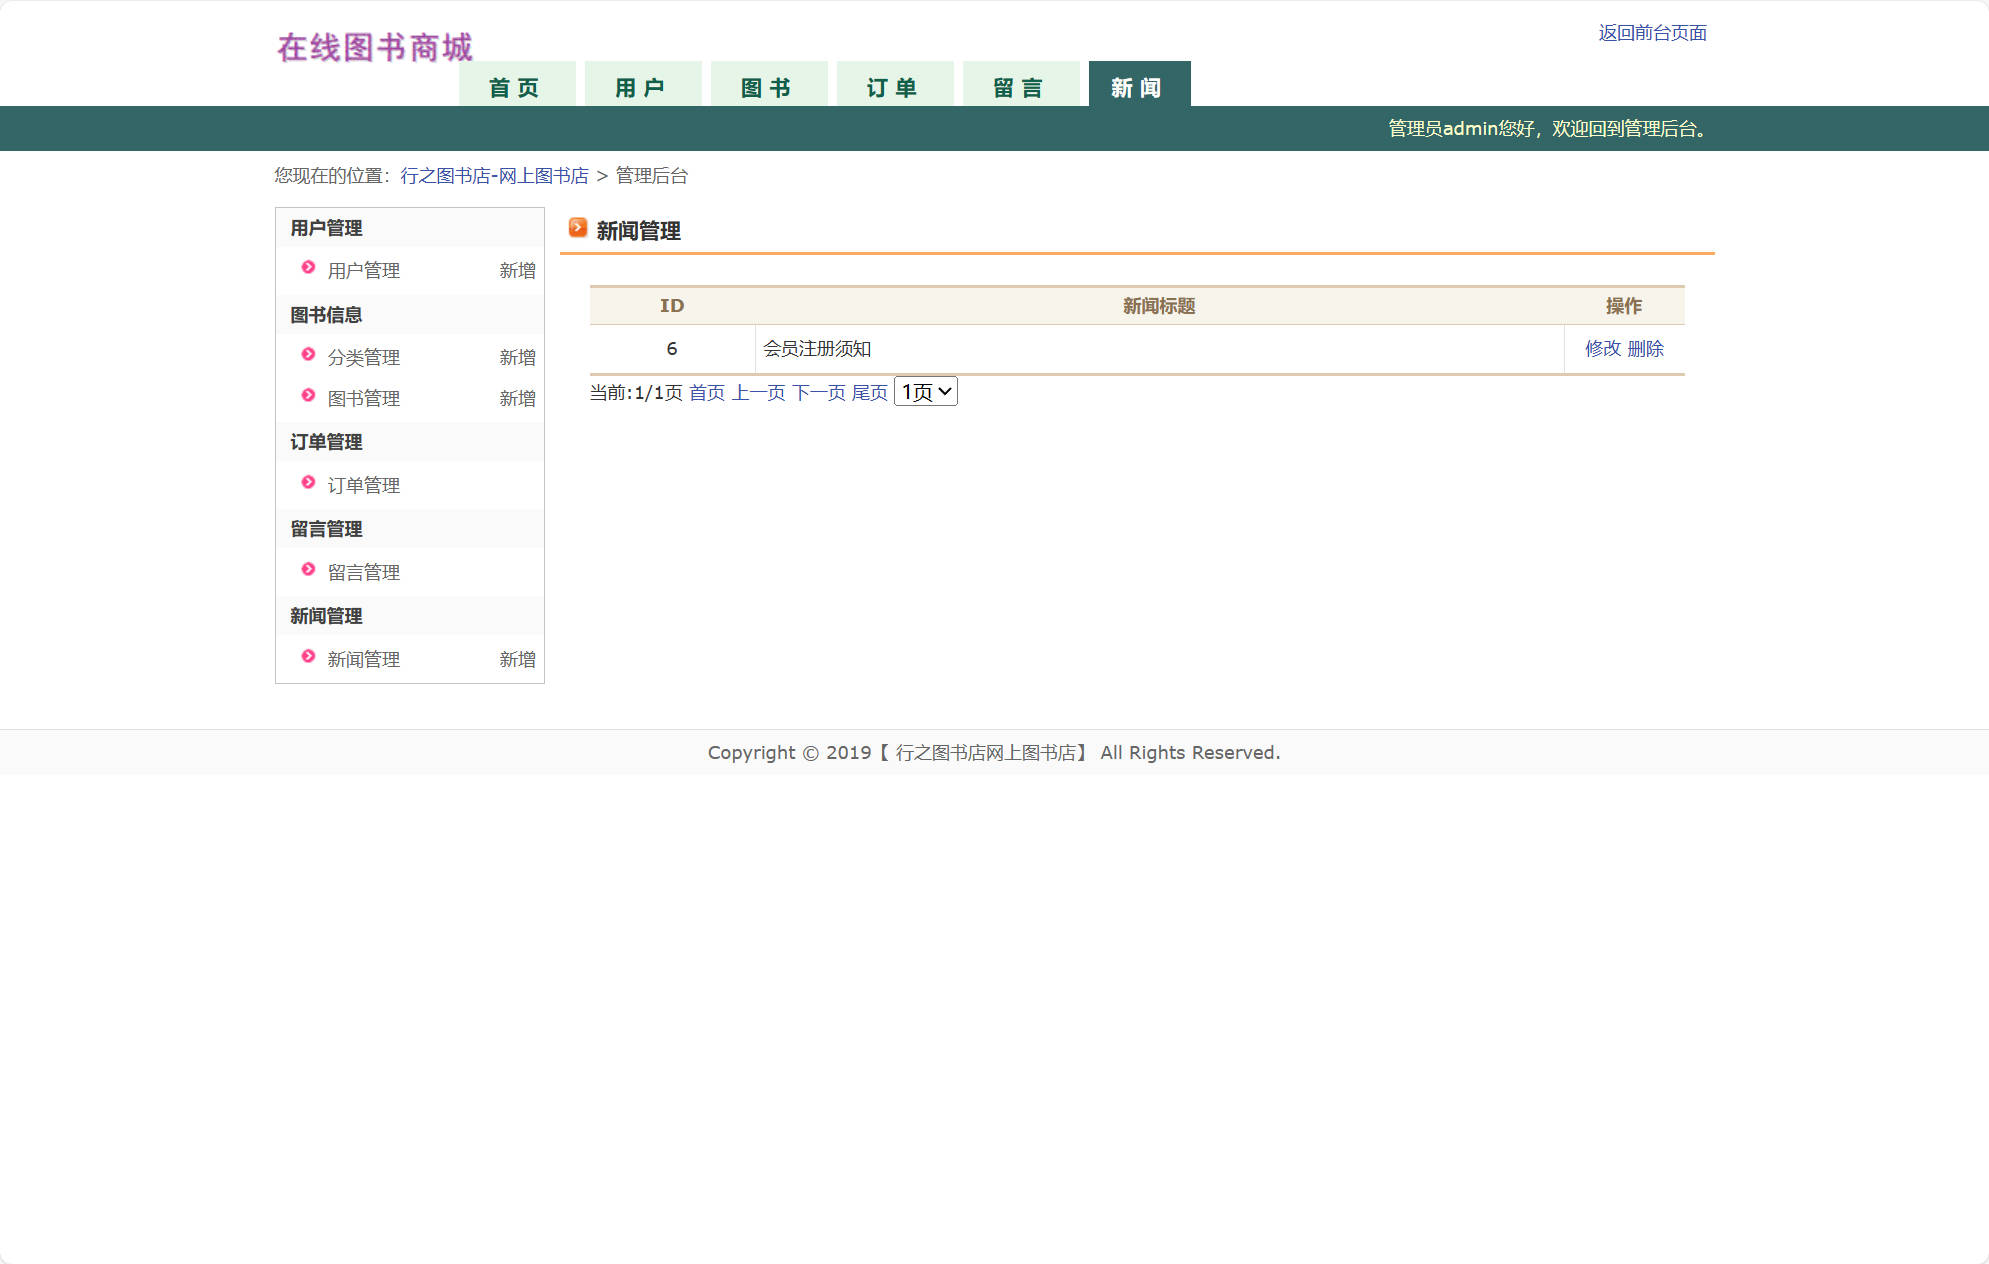Click the news title 会员注册须知 row
Viewport: 1989px width, 1264px height.
817,349
